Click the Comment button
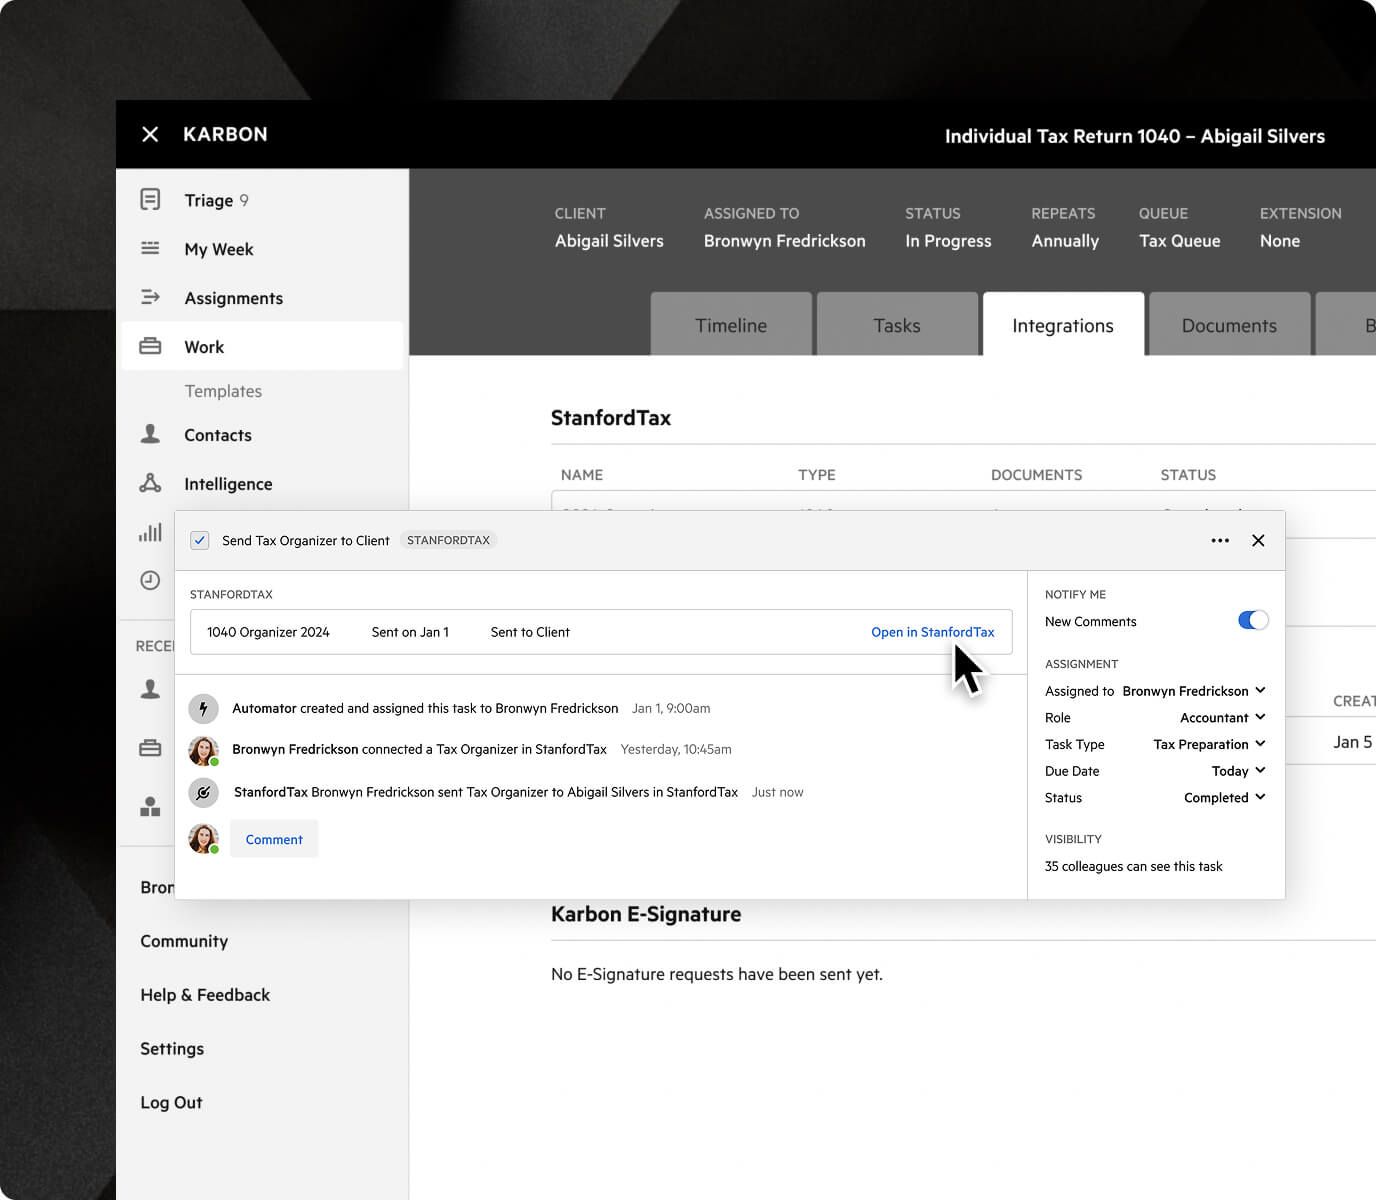The height and width of the screenshot is (1200, 1376). (x=274, y=839)
